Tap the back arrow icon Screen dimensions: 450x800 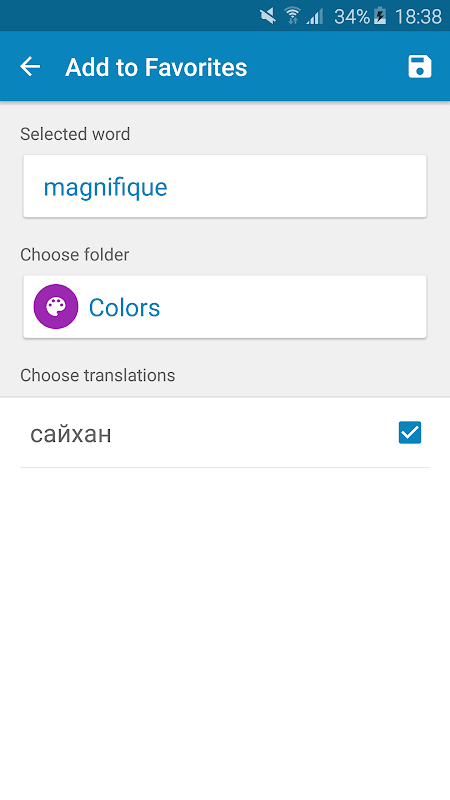tap(30, 66)
